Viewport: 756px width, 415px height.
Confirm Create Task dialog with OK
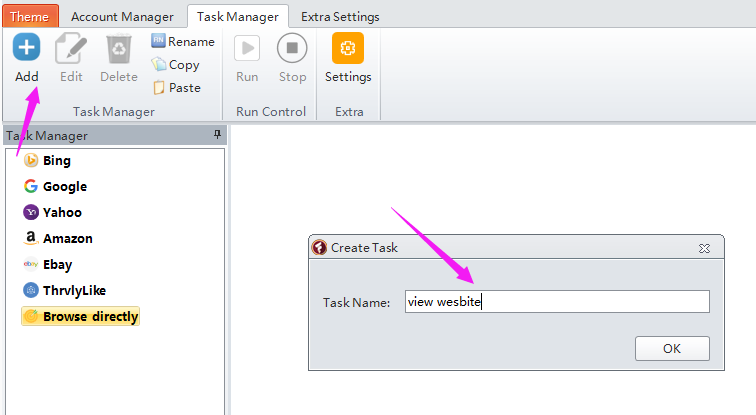coord(671,348)
